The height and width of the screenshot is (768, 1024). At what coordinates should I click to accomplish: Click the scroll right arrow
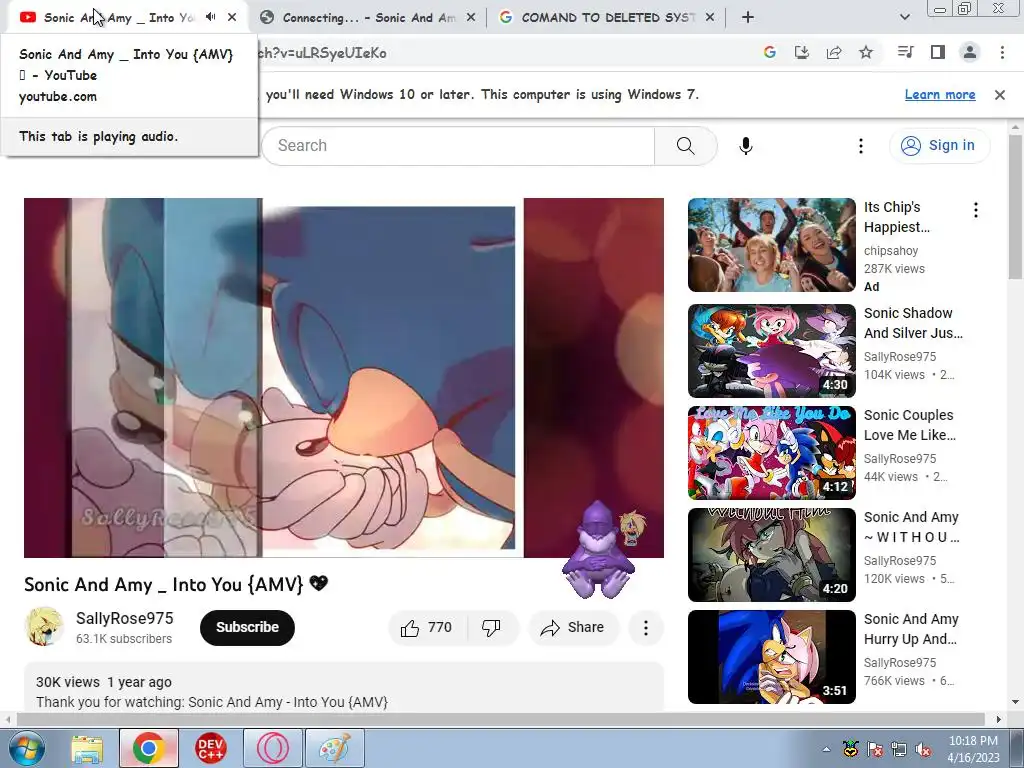tap(999, 720)
